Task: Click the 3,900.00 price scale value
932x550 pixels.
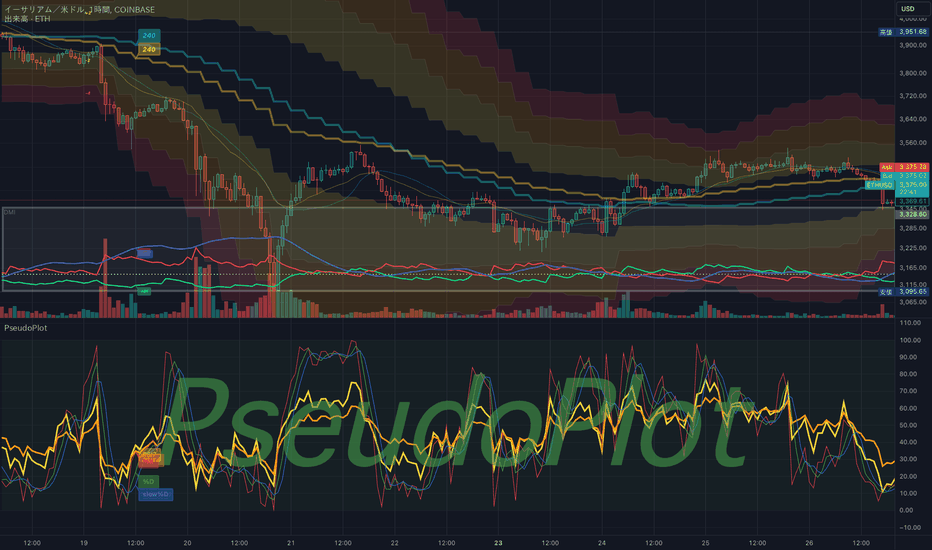Action: click(x=912, y=46)
